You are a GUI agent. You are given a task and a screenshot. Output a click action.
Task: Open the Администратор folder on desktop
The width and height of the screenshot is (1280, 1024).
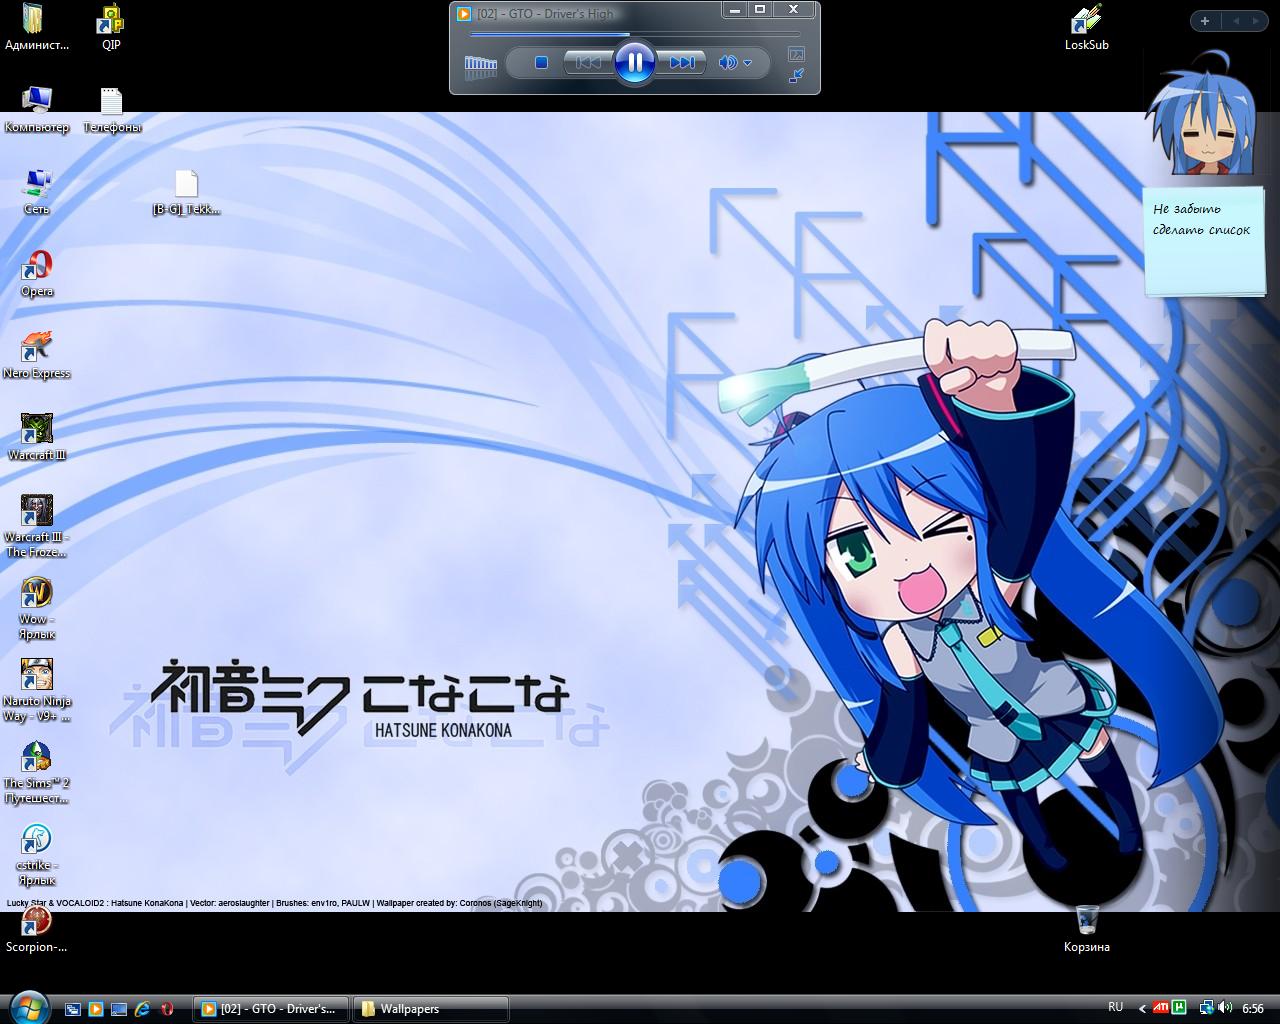(37, 27)
